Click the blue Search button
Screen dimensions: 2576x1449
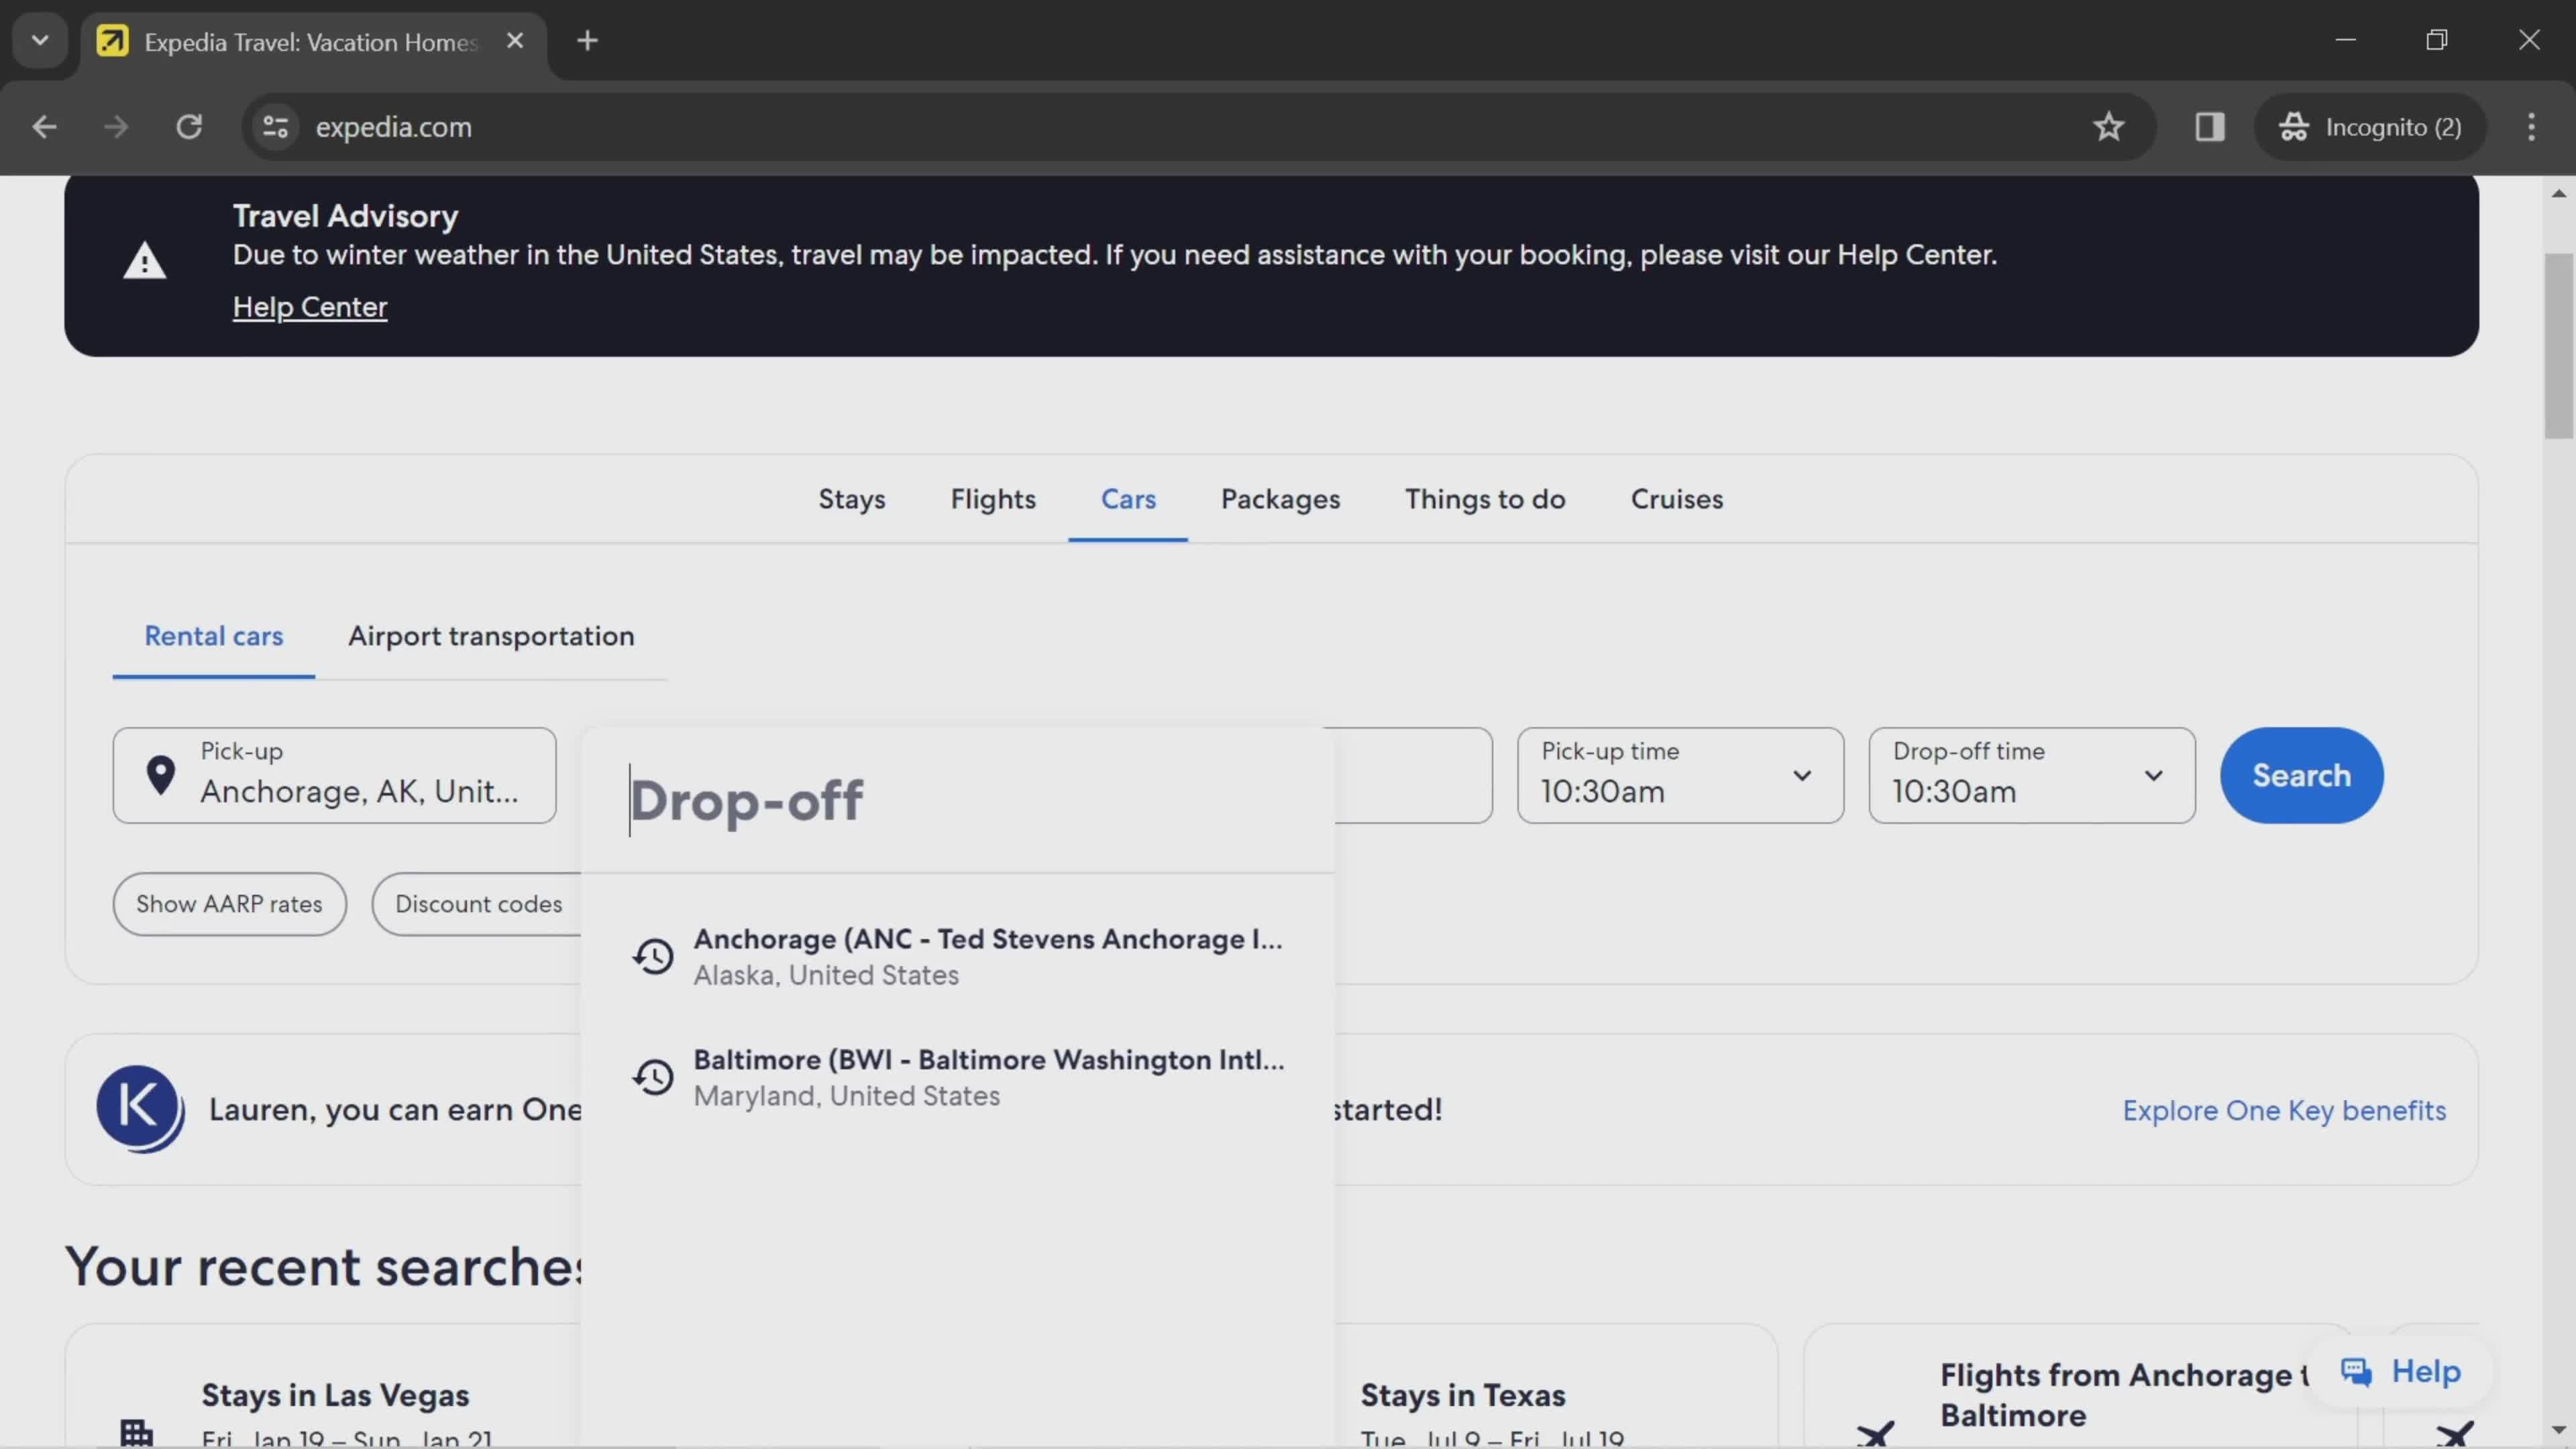click(2301, 775)
